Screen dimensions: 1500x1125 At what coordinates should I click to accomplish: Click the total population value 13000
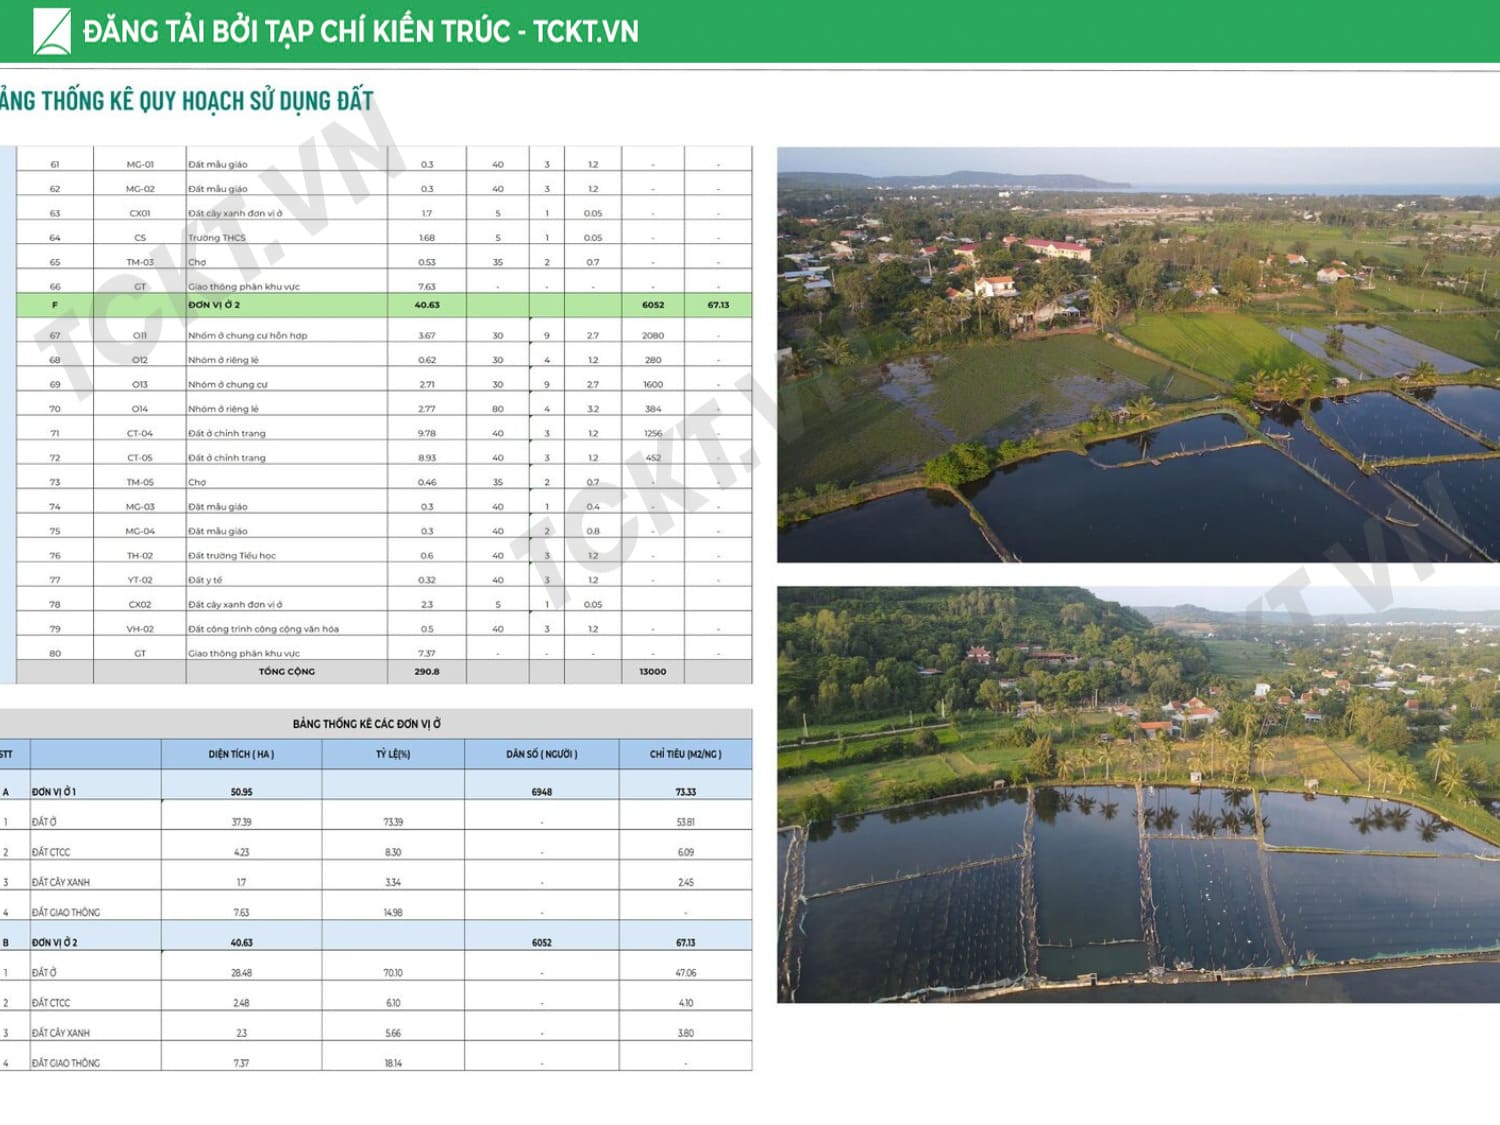click(652, 672)
